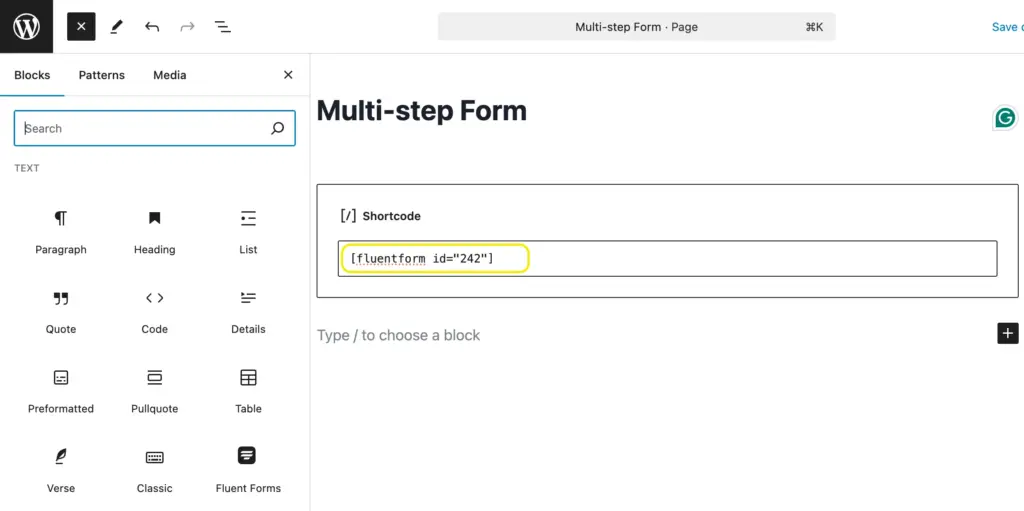Insert a Heading block

tap(154, 231)
